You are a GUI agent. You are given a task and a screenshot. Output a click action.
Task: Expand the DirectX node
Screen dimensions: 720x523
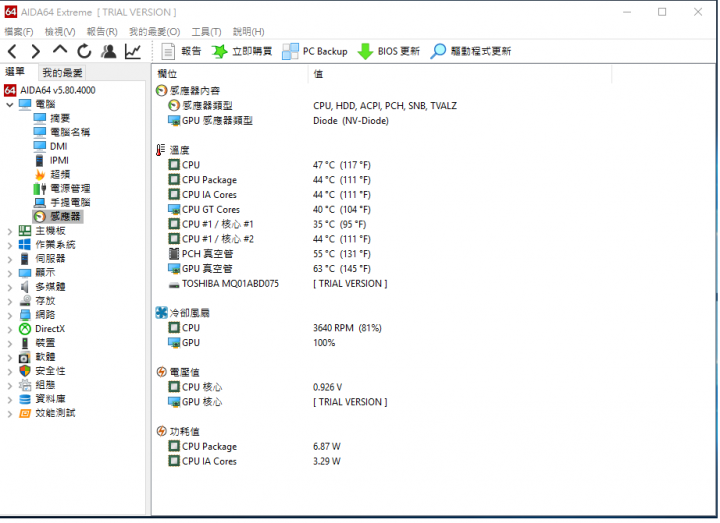click(x=10, y=330)
